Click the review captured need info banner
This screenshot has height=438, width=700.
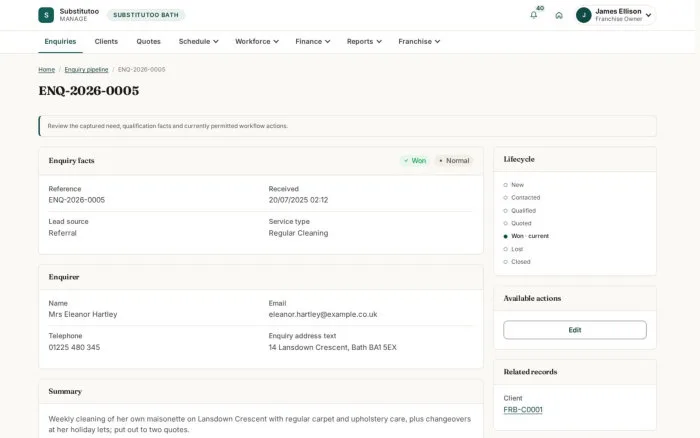pyautogui.click(x=347, y=126)
